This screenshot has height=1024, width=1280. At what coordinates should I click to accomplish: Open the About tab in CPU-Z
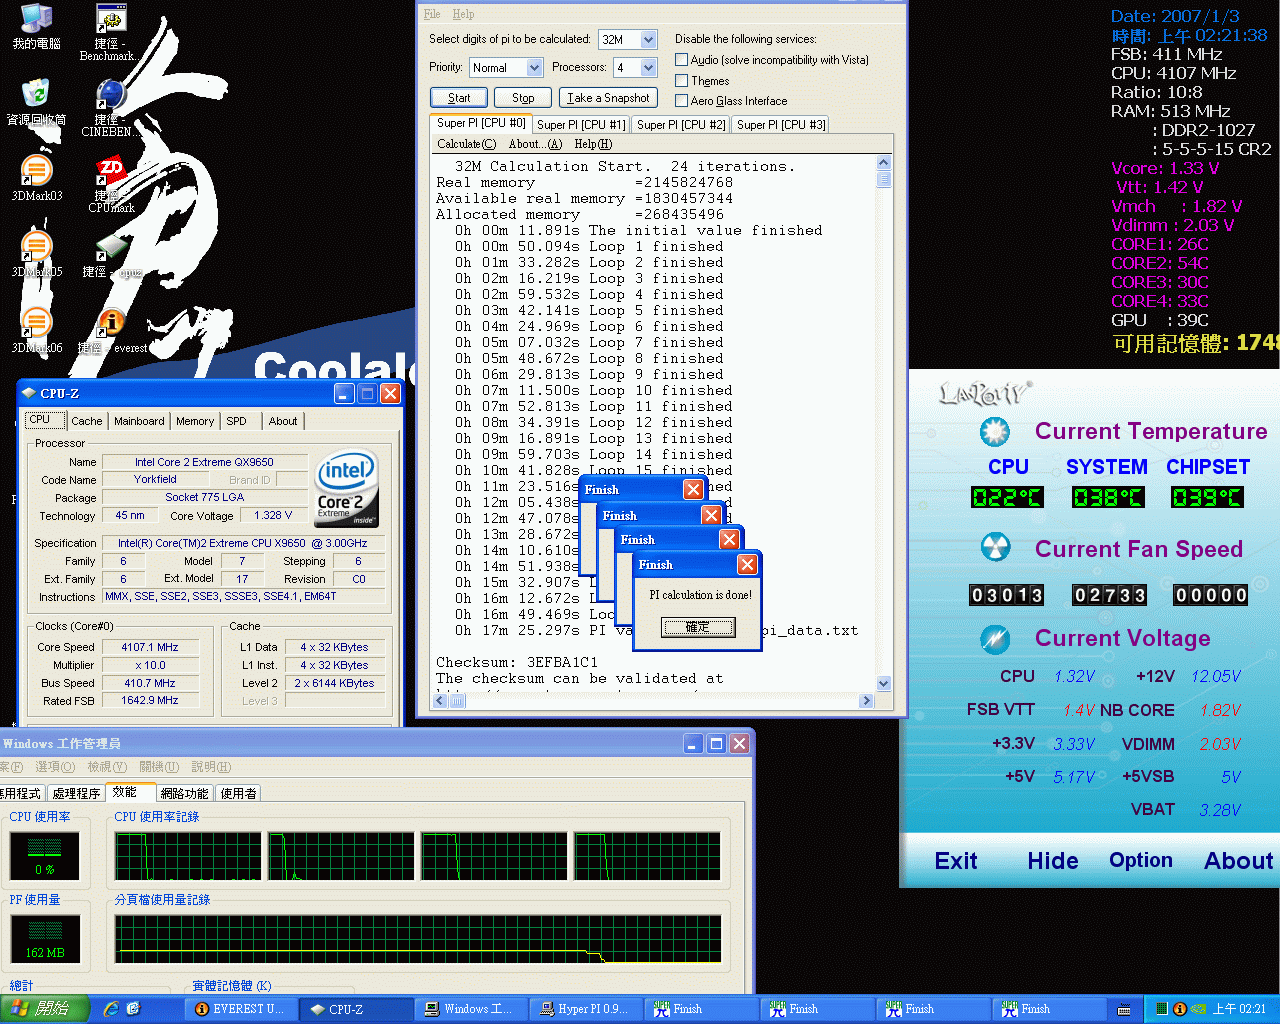pos(283,421)
